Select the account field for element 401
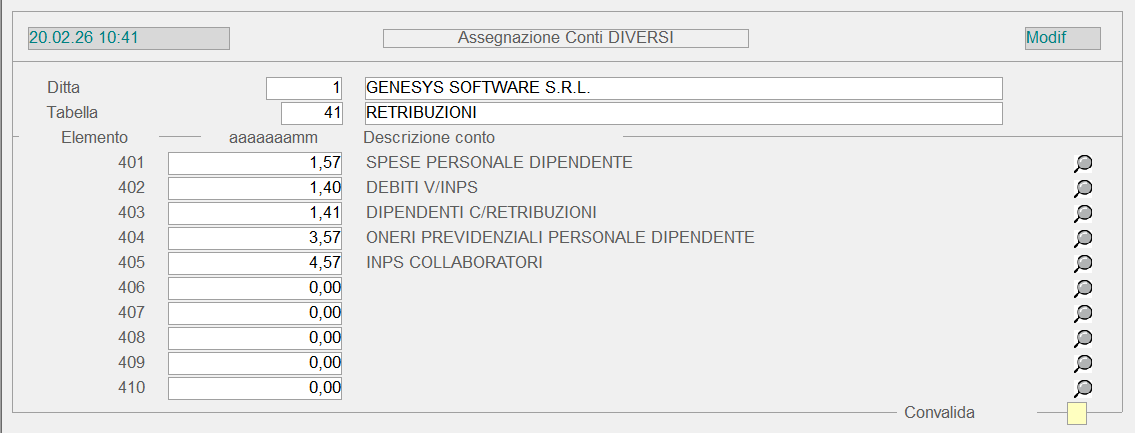 [x=255, y=163]
